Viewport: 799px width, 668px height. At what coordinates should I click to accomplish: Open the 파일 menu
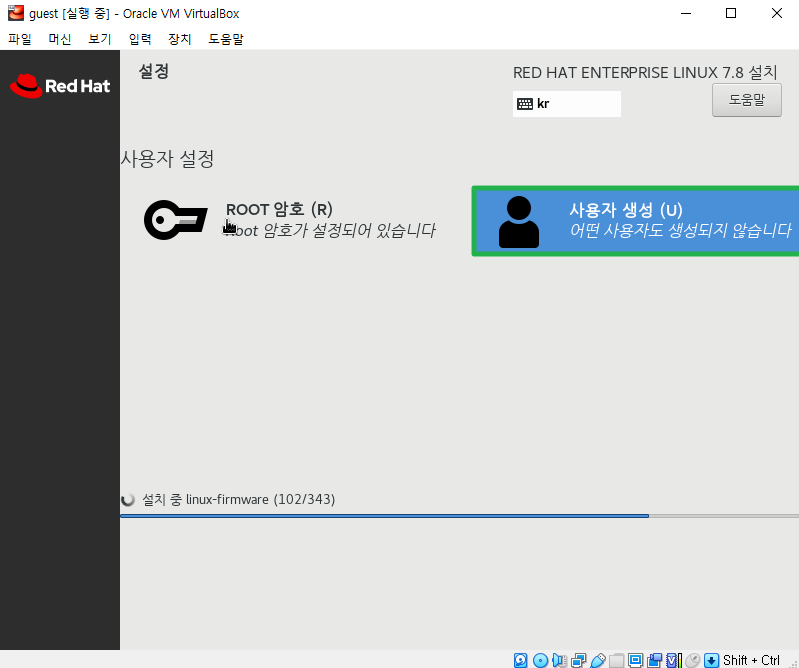20,39
